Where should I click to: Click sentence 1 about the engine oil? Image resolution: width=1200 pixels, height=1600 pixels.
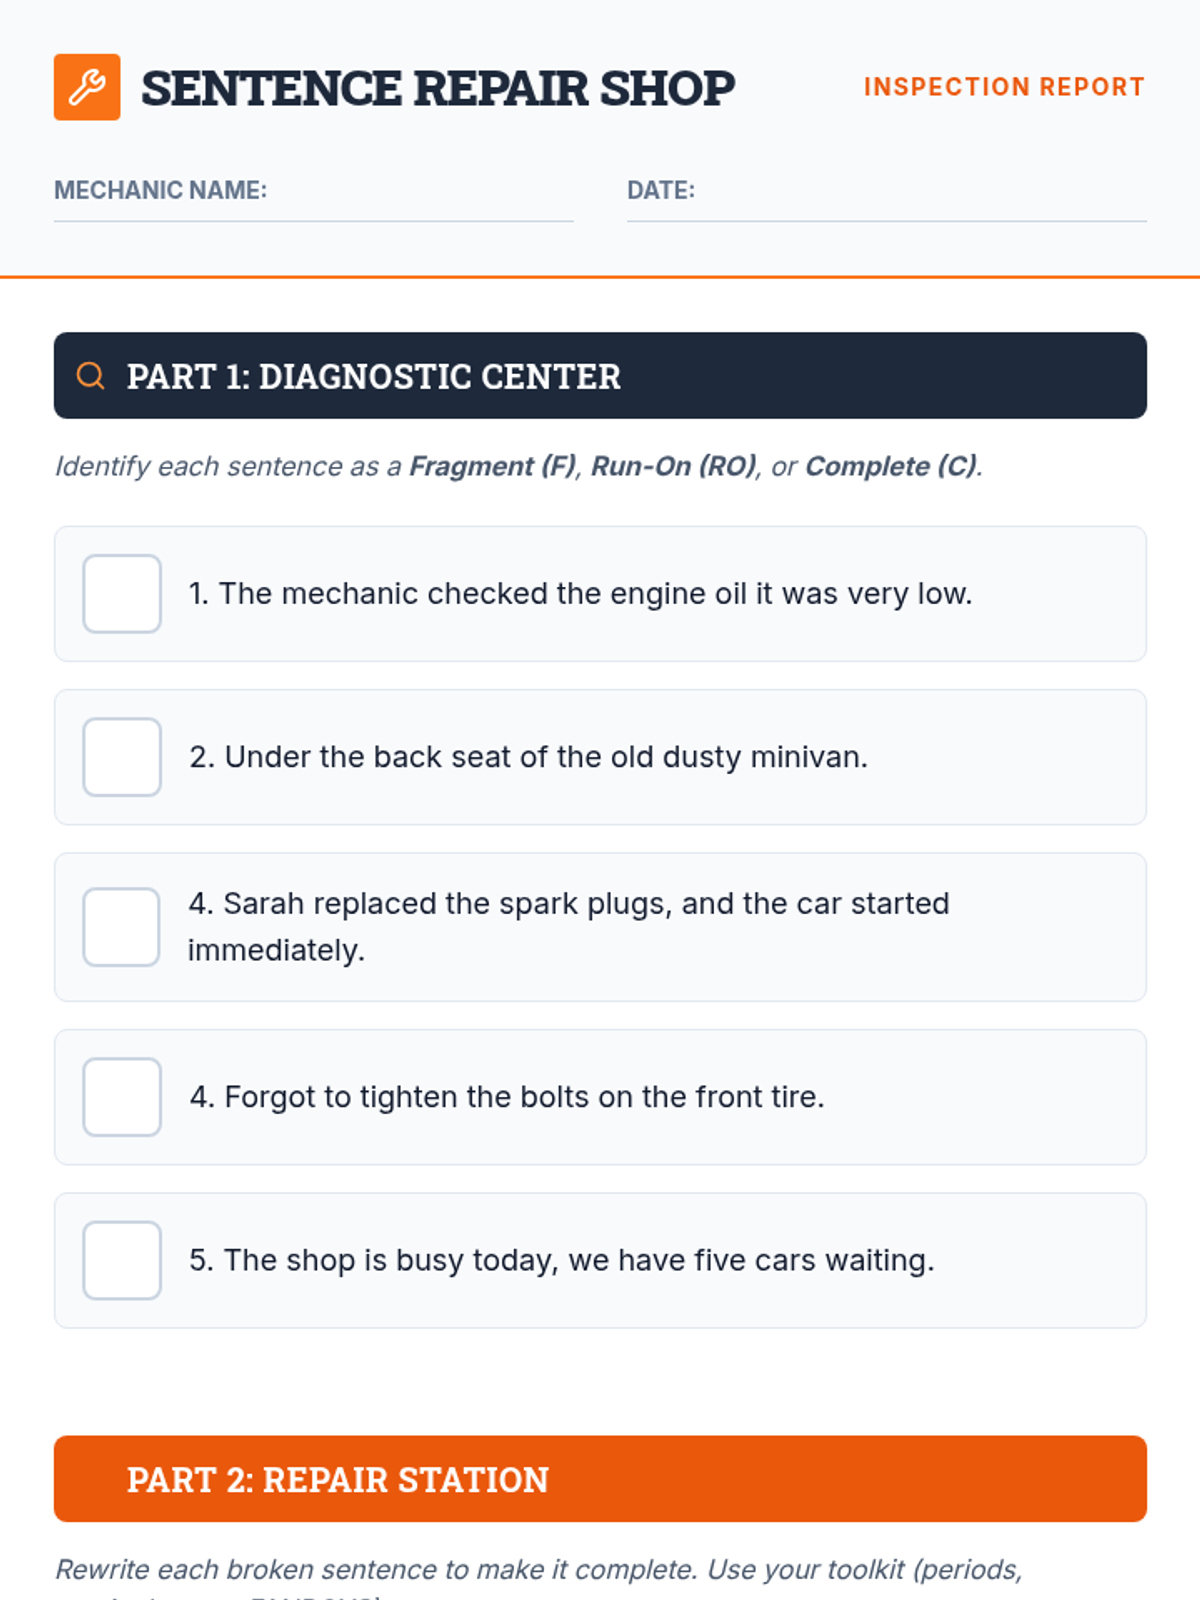click(580, 594)
